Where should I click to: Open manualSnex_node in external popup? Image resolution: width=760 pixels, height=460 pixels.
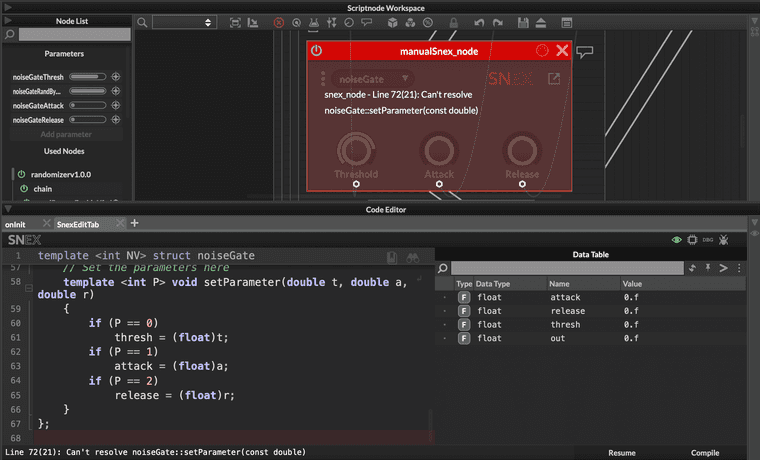click(553, 79)
